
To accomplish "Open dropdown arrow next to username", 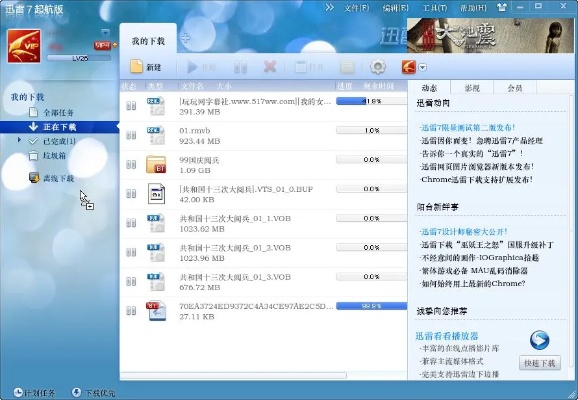I will [105, 32].
